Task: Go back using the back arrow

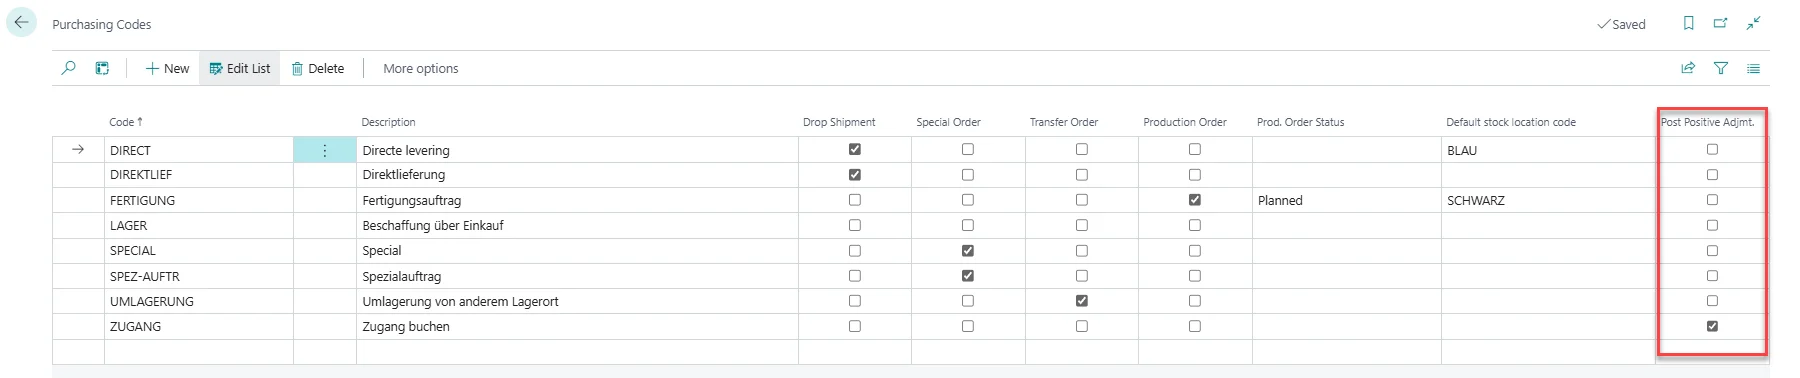Action: 21,22
